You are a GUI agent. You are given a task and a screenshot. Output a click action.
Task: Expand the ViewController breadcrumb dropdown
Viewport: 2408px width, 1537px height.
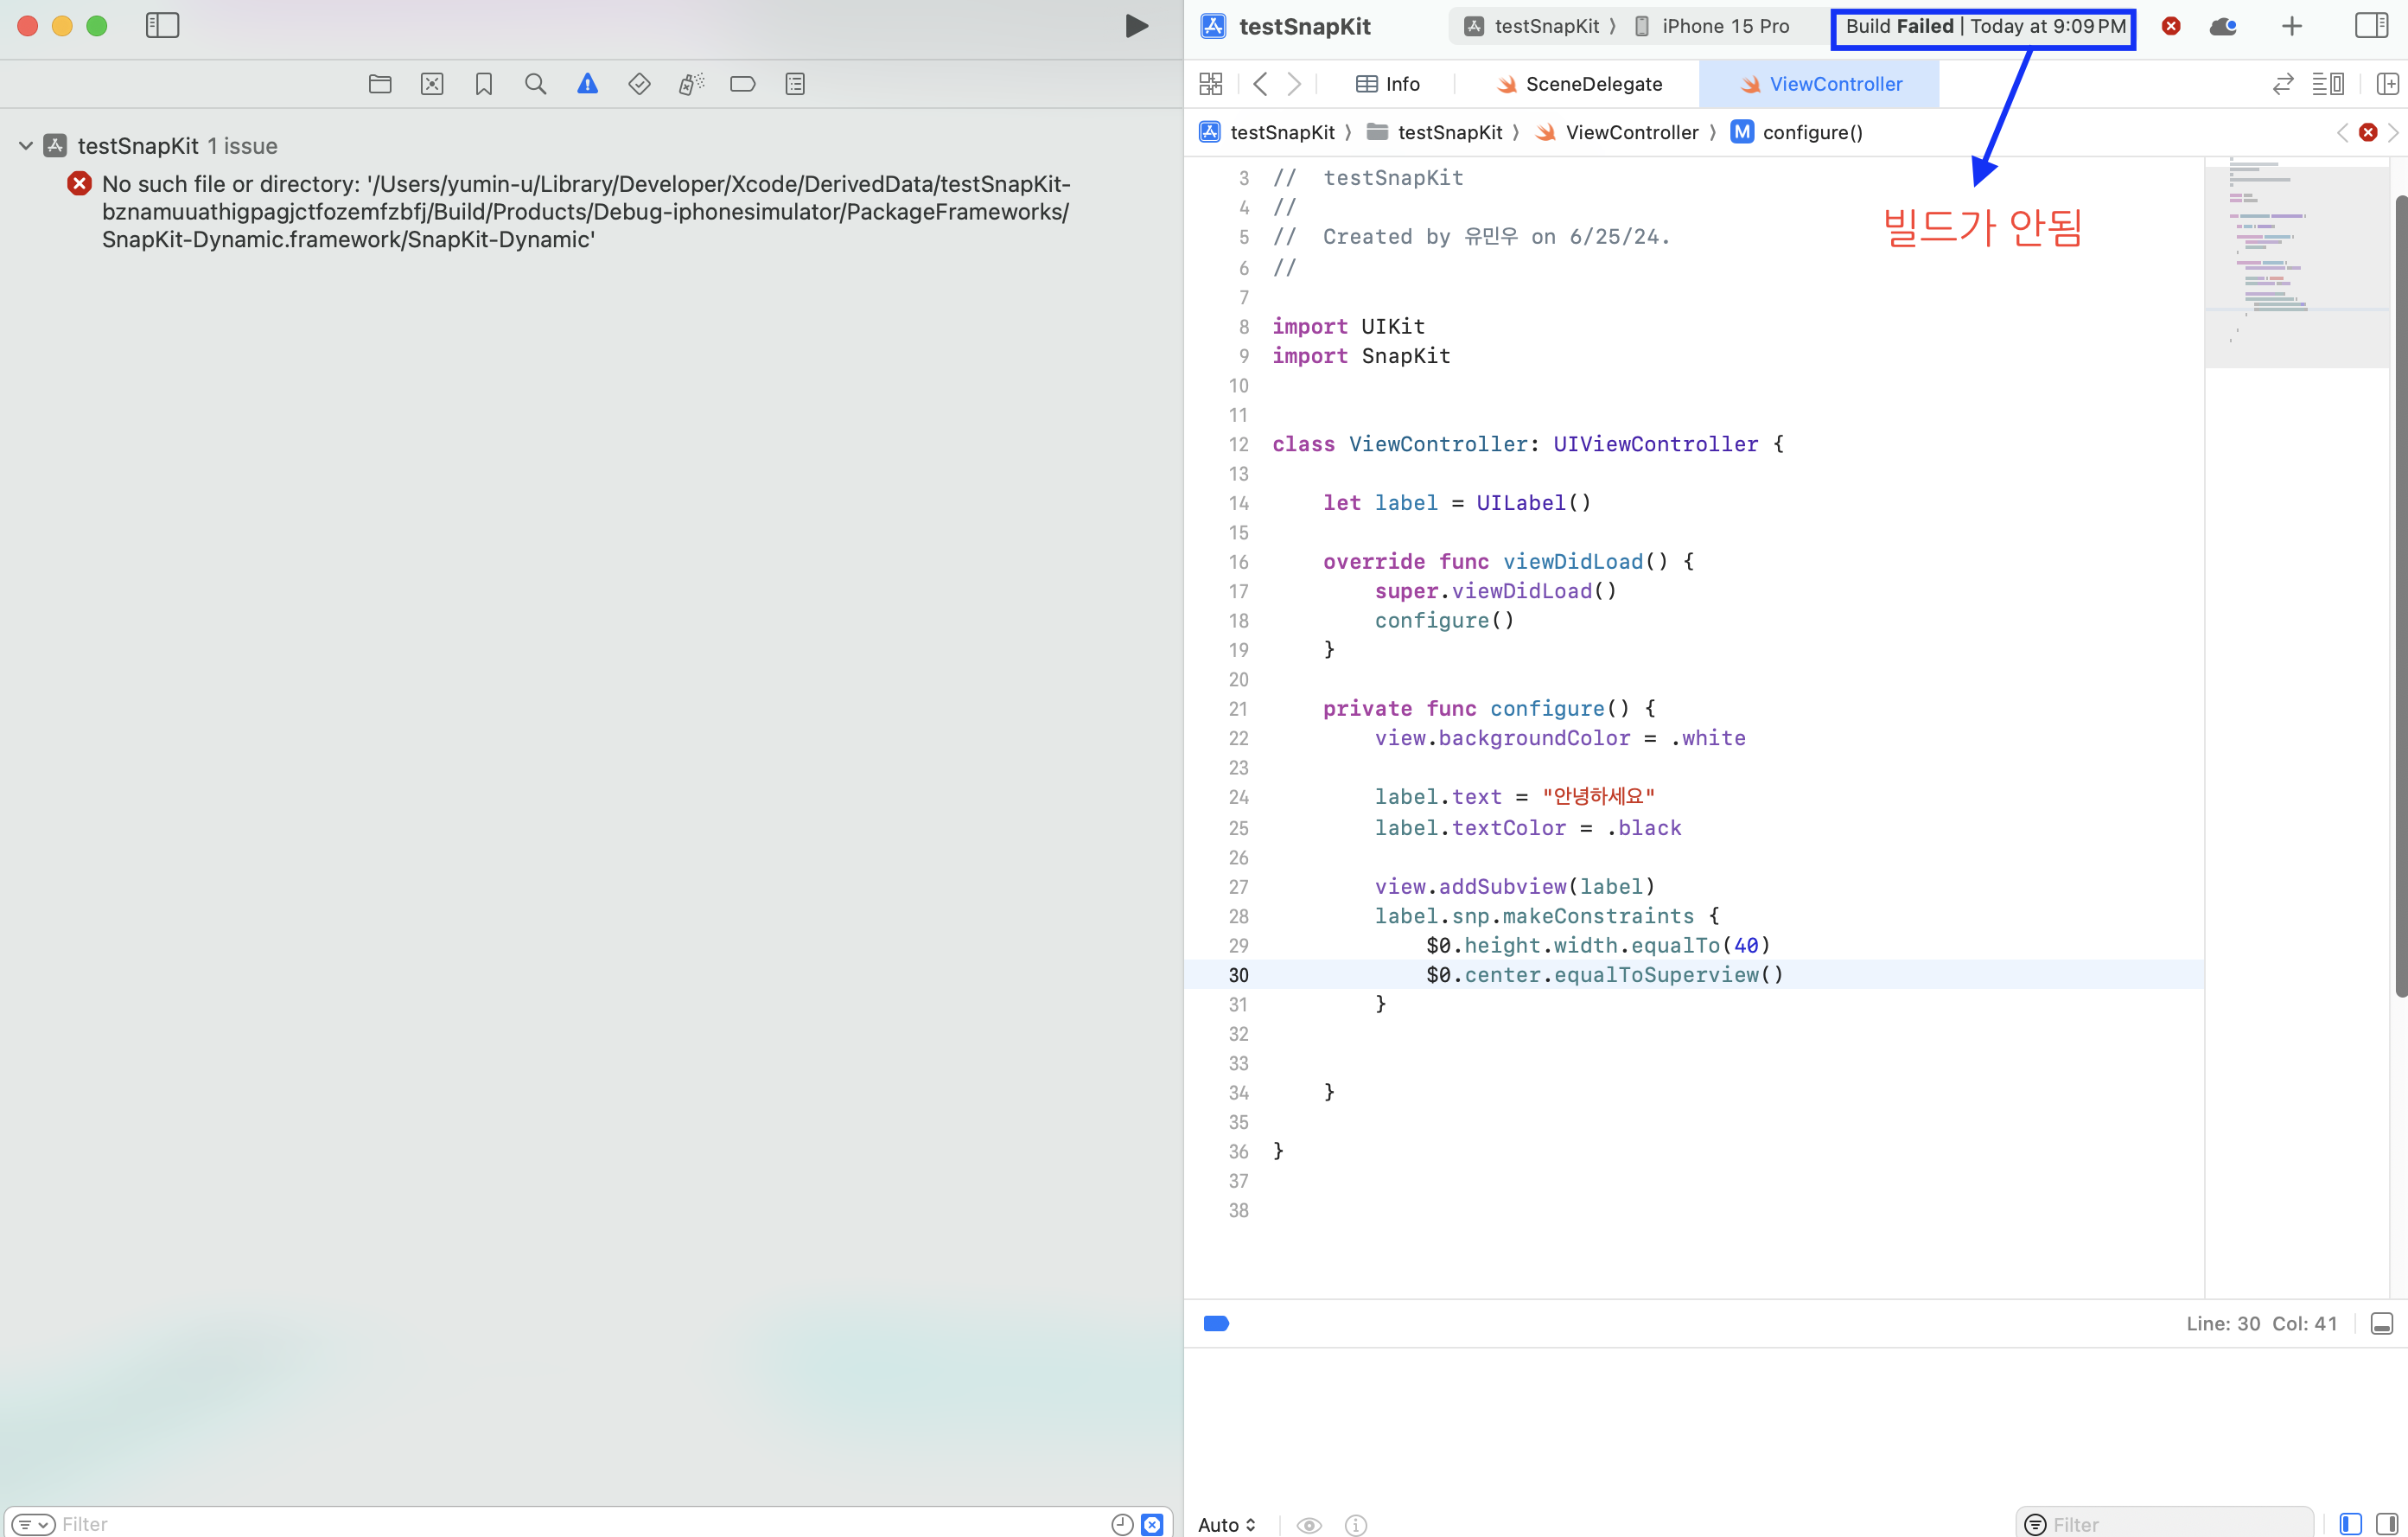click(1627, 131)
